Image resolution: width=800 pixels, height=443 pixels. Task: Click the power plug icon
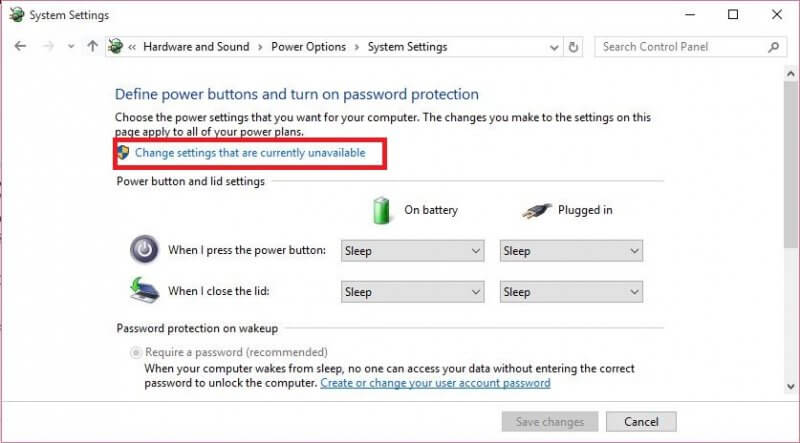point(537,210)
